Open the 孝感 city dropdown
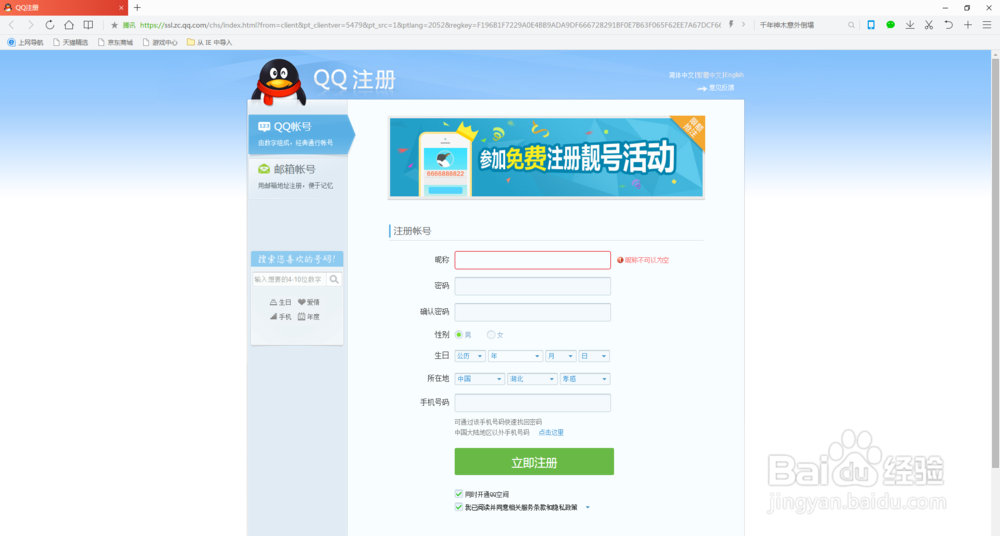 585,379
